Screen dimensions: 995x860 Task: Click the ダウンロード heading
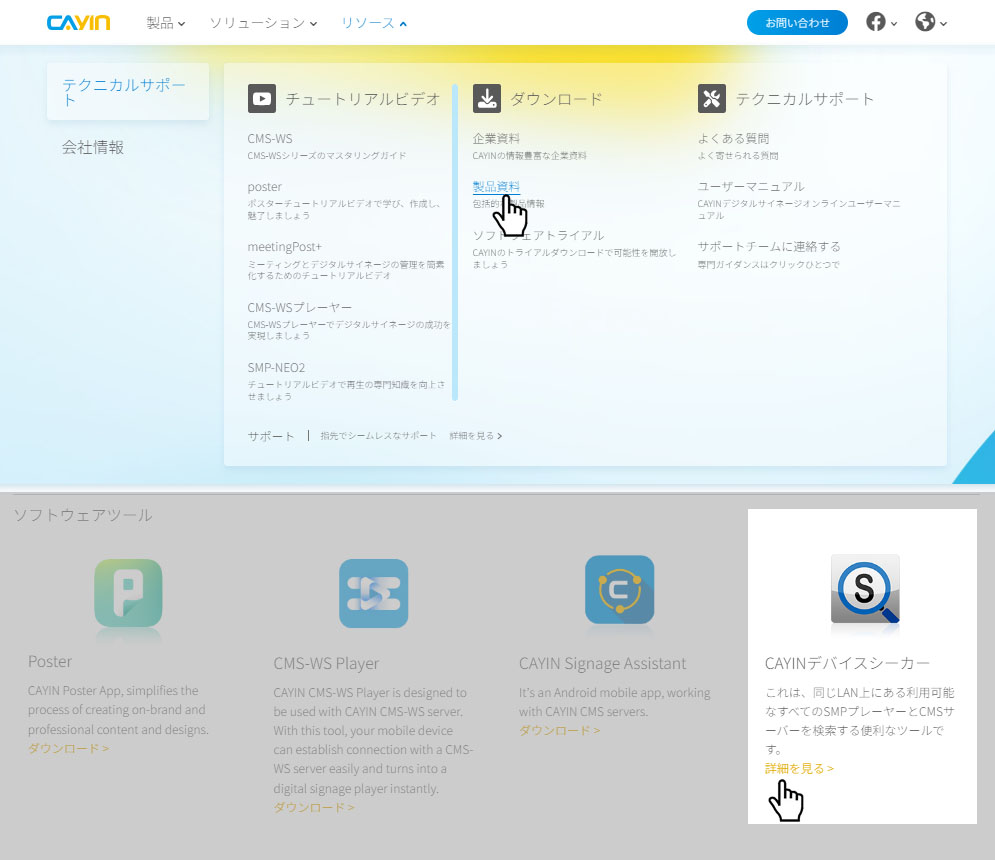[556, 99]
